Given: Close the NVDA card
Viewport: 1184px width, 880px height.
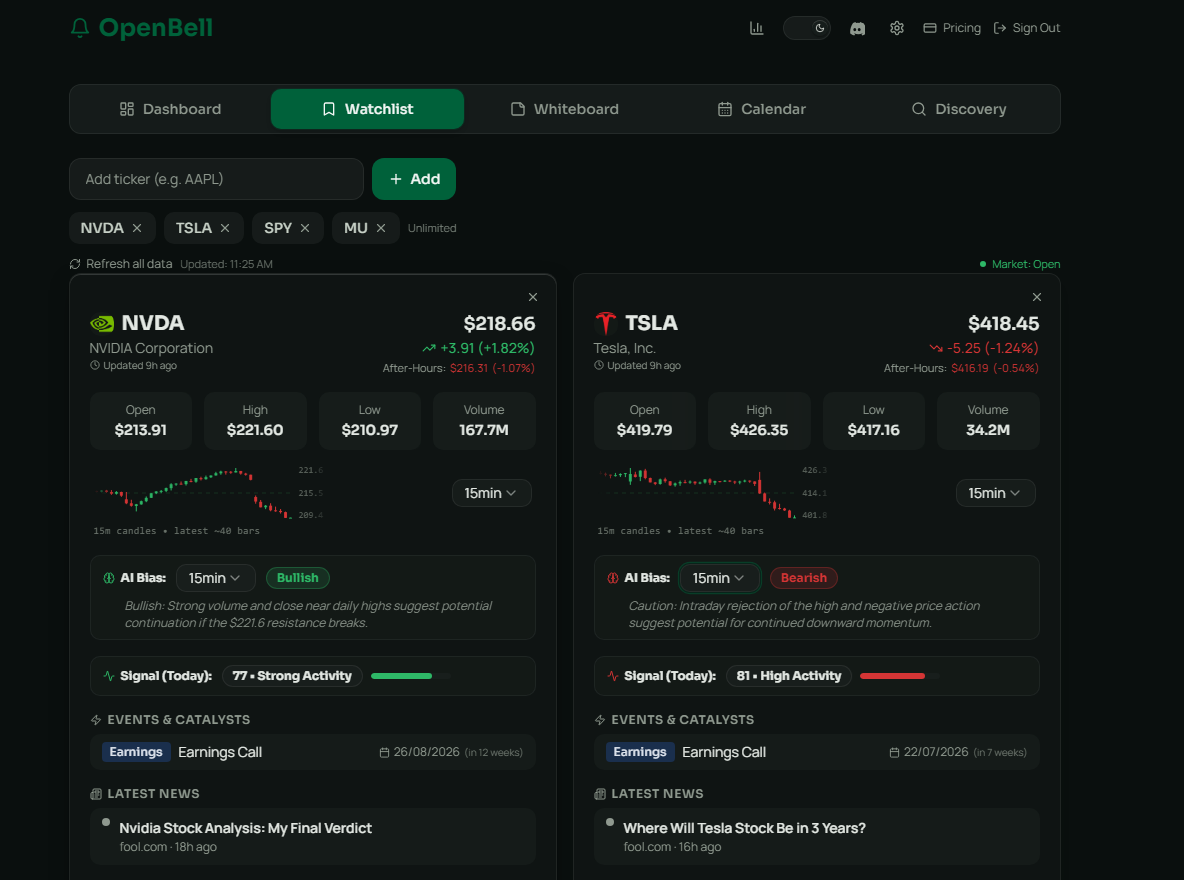Looking at the screenshot, I should pyautogui.click(x=533, y=297).
